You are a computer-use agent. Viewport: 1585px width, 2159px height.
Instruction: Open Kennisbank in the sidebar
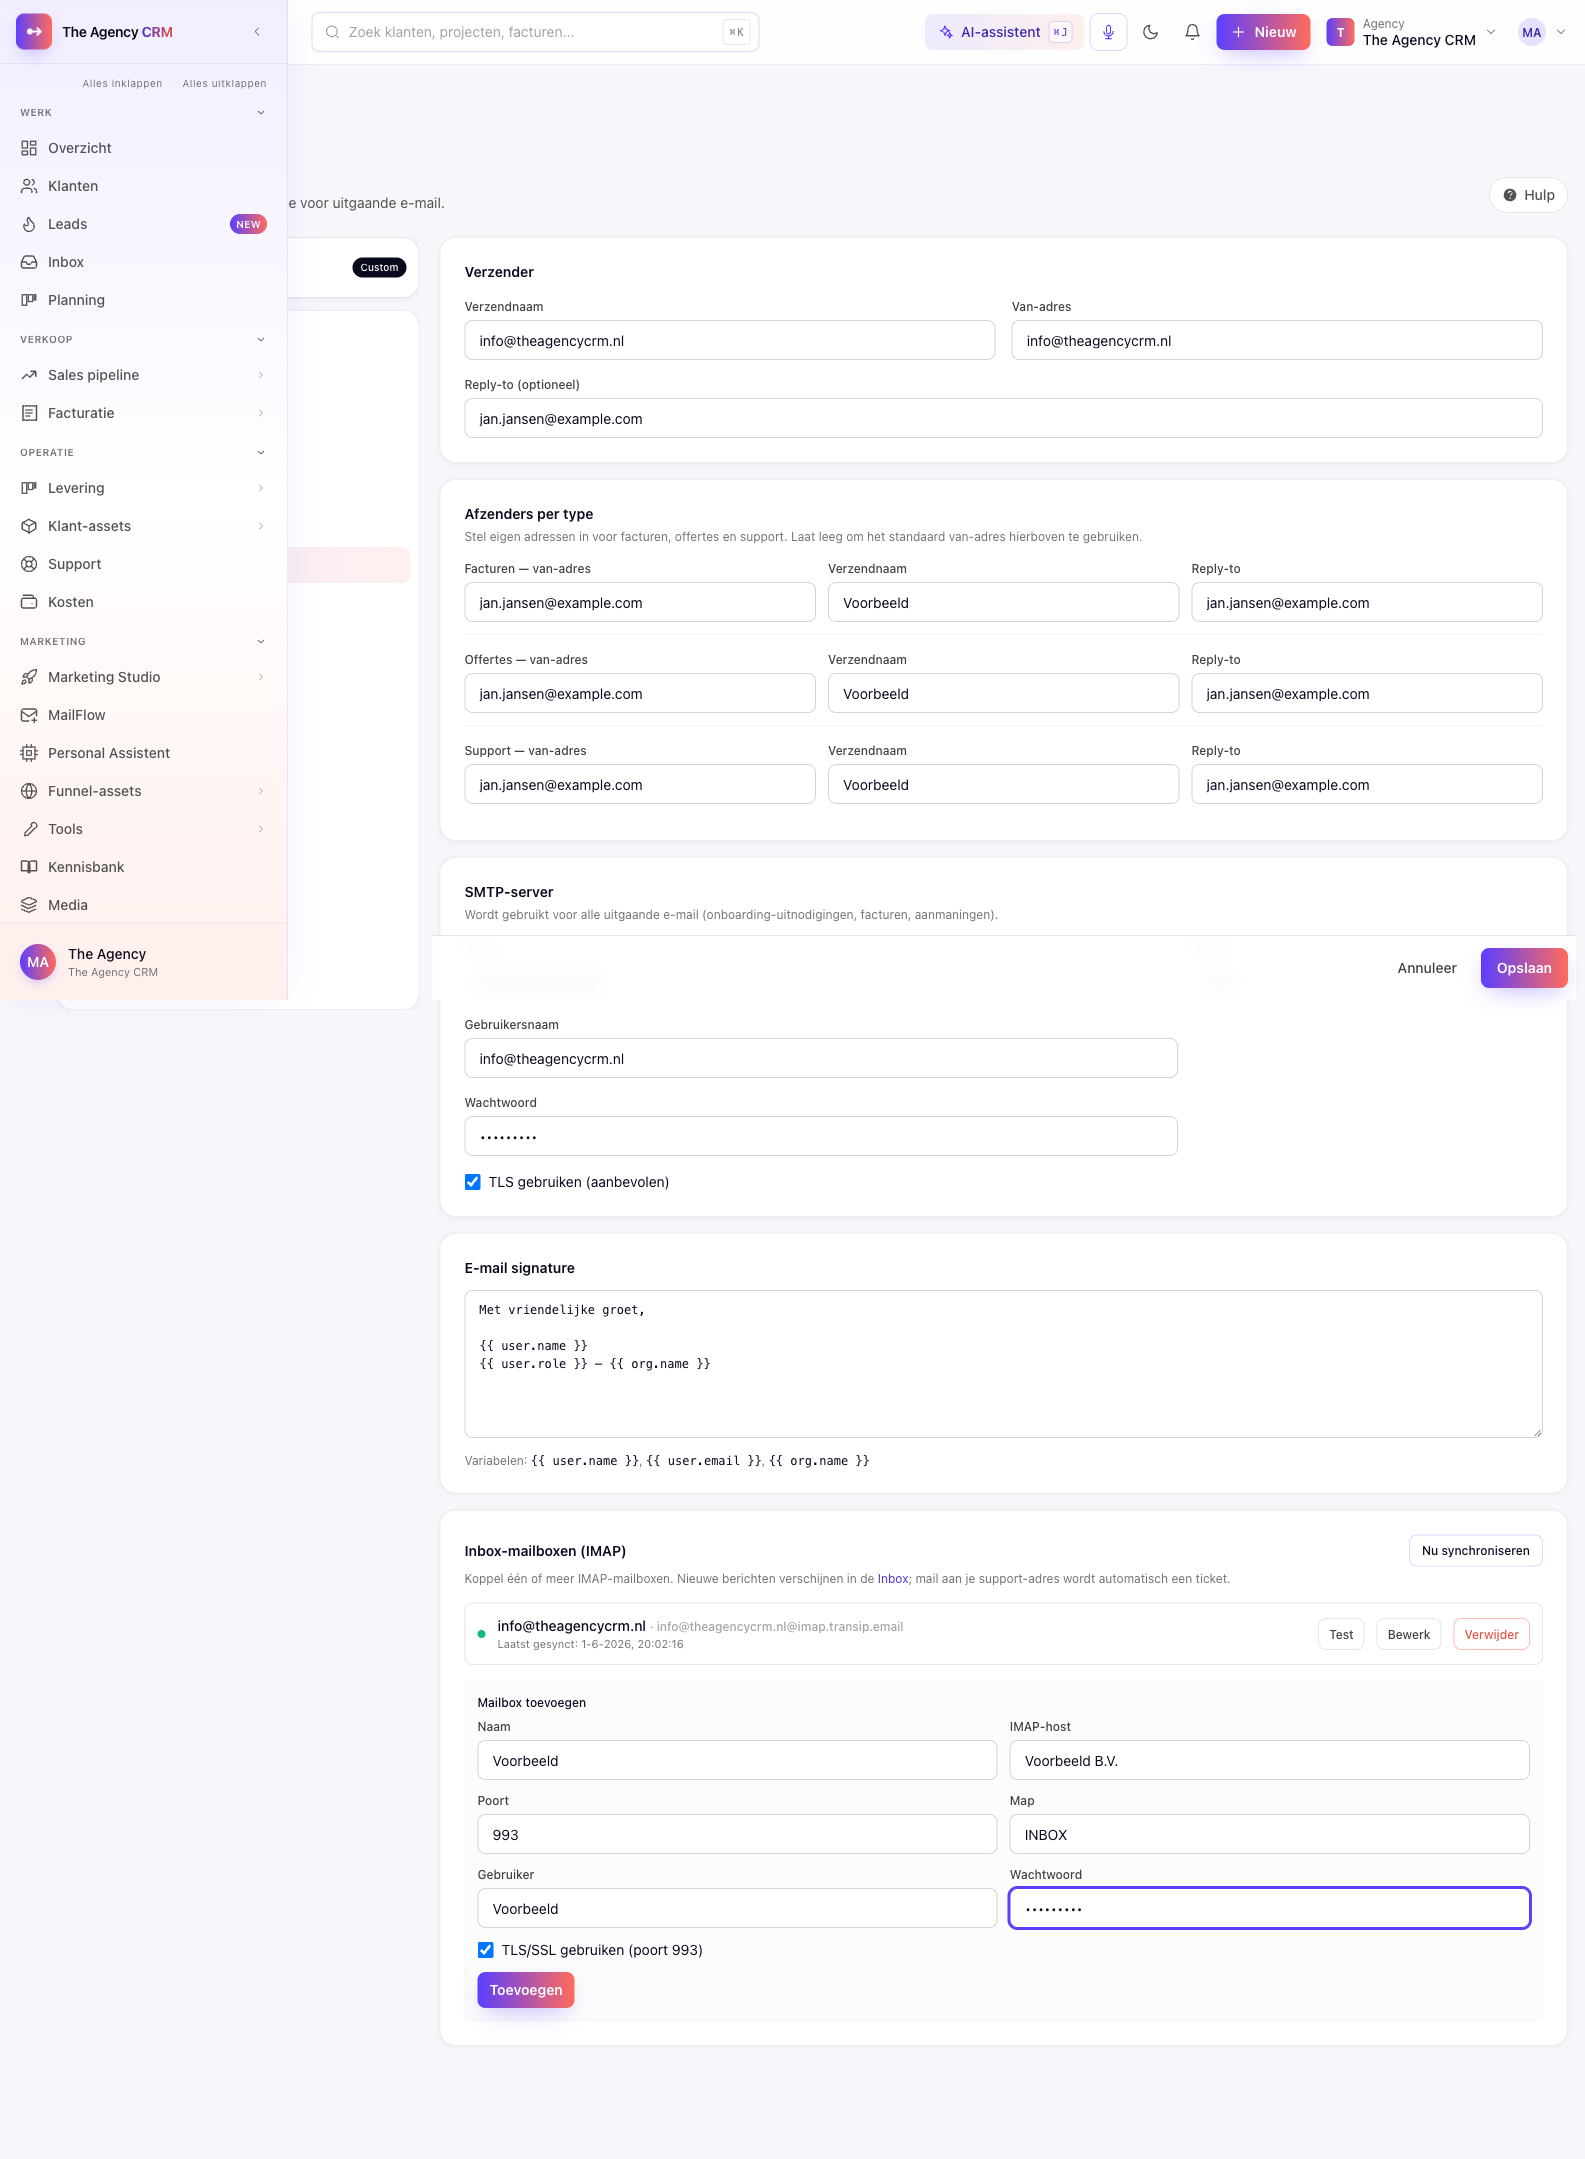point(144,867)
